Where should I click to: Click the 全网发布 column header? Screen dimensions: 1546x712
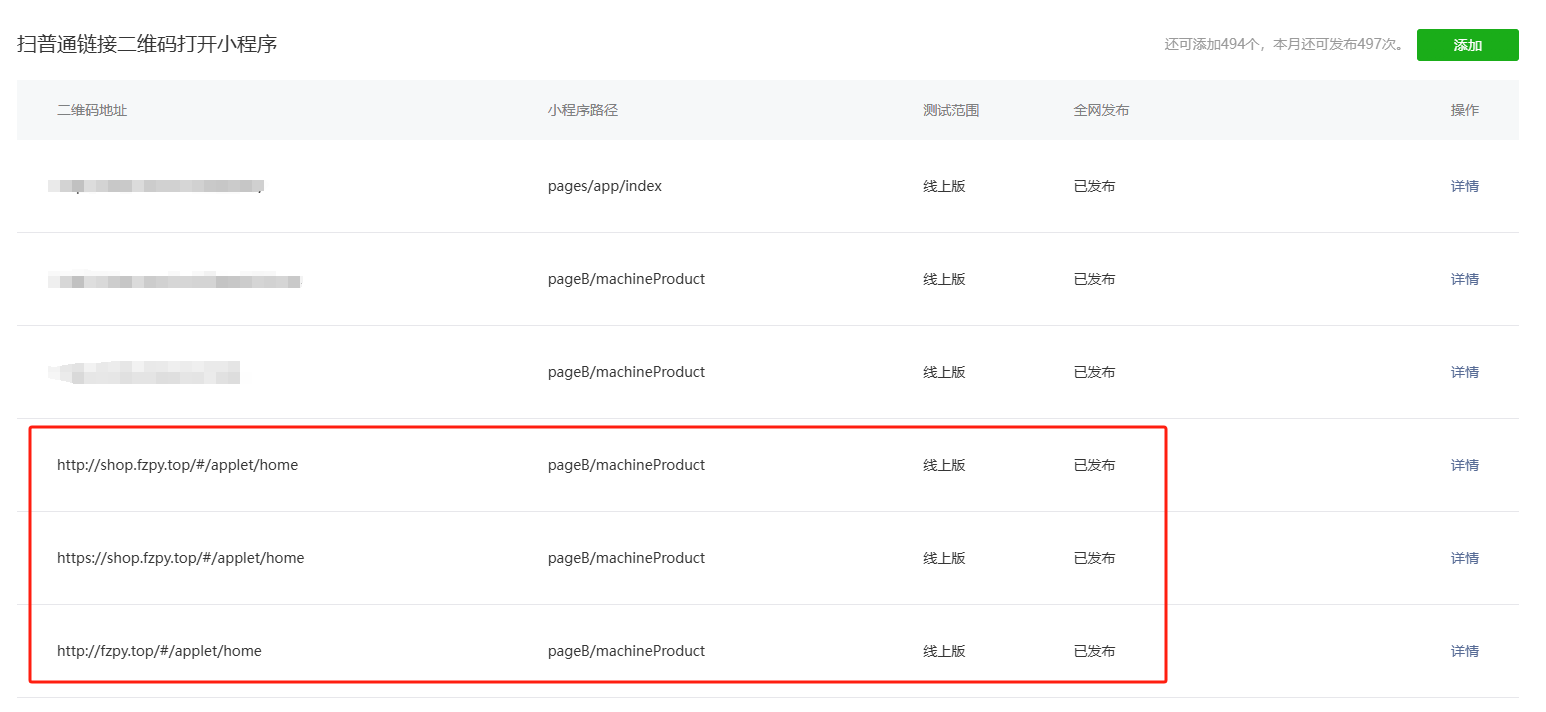[x=1101, y=110]
